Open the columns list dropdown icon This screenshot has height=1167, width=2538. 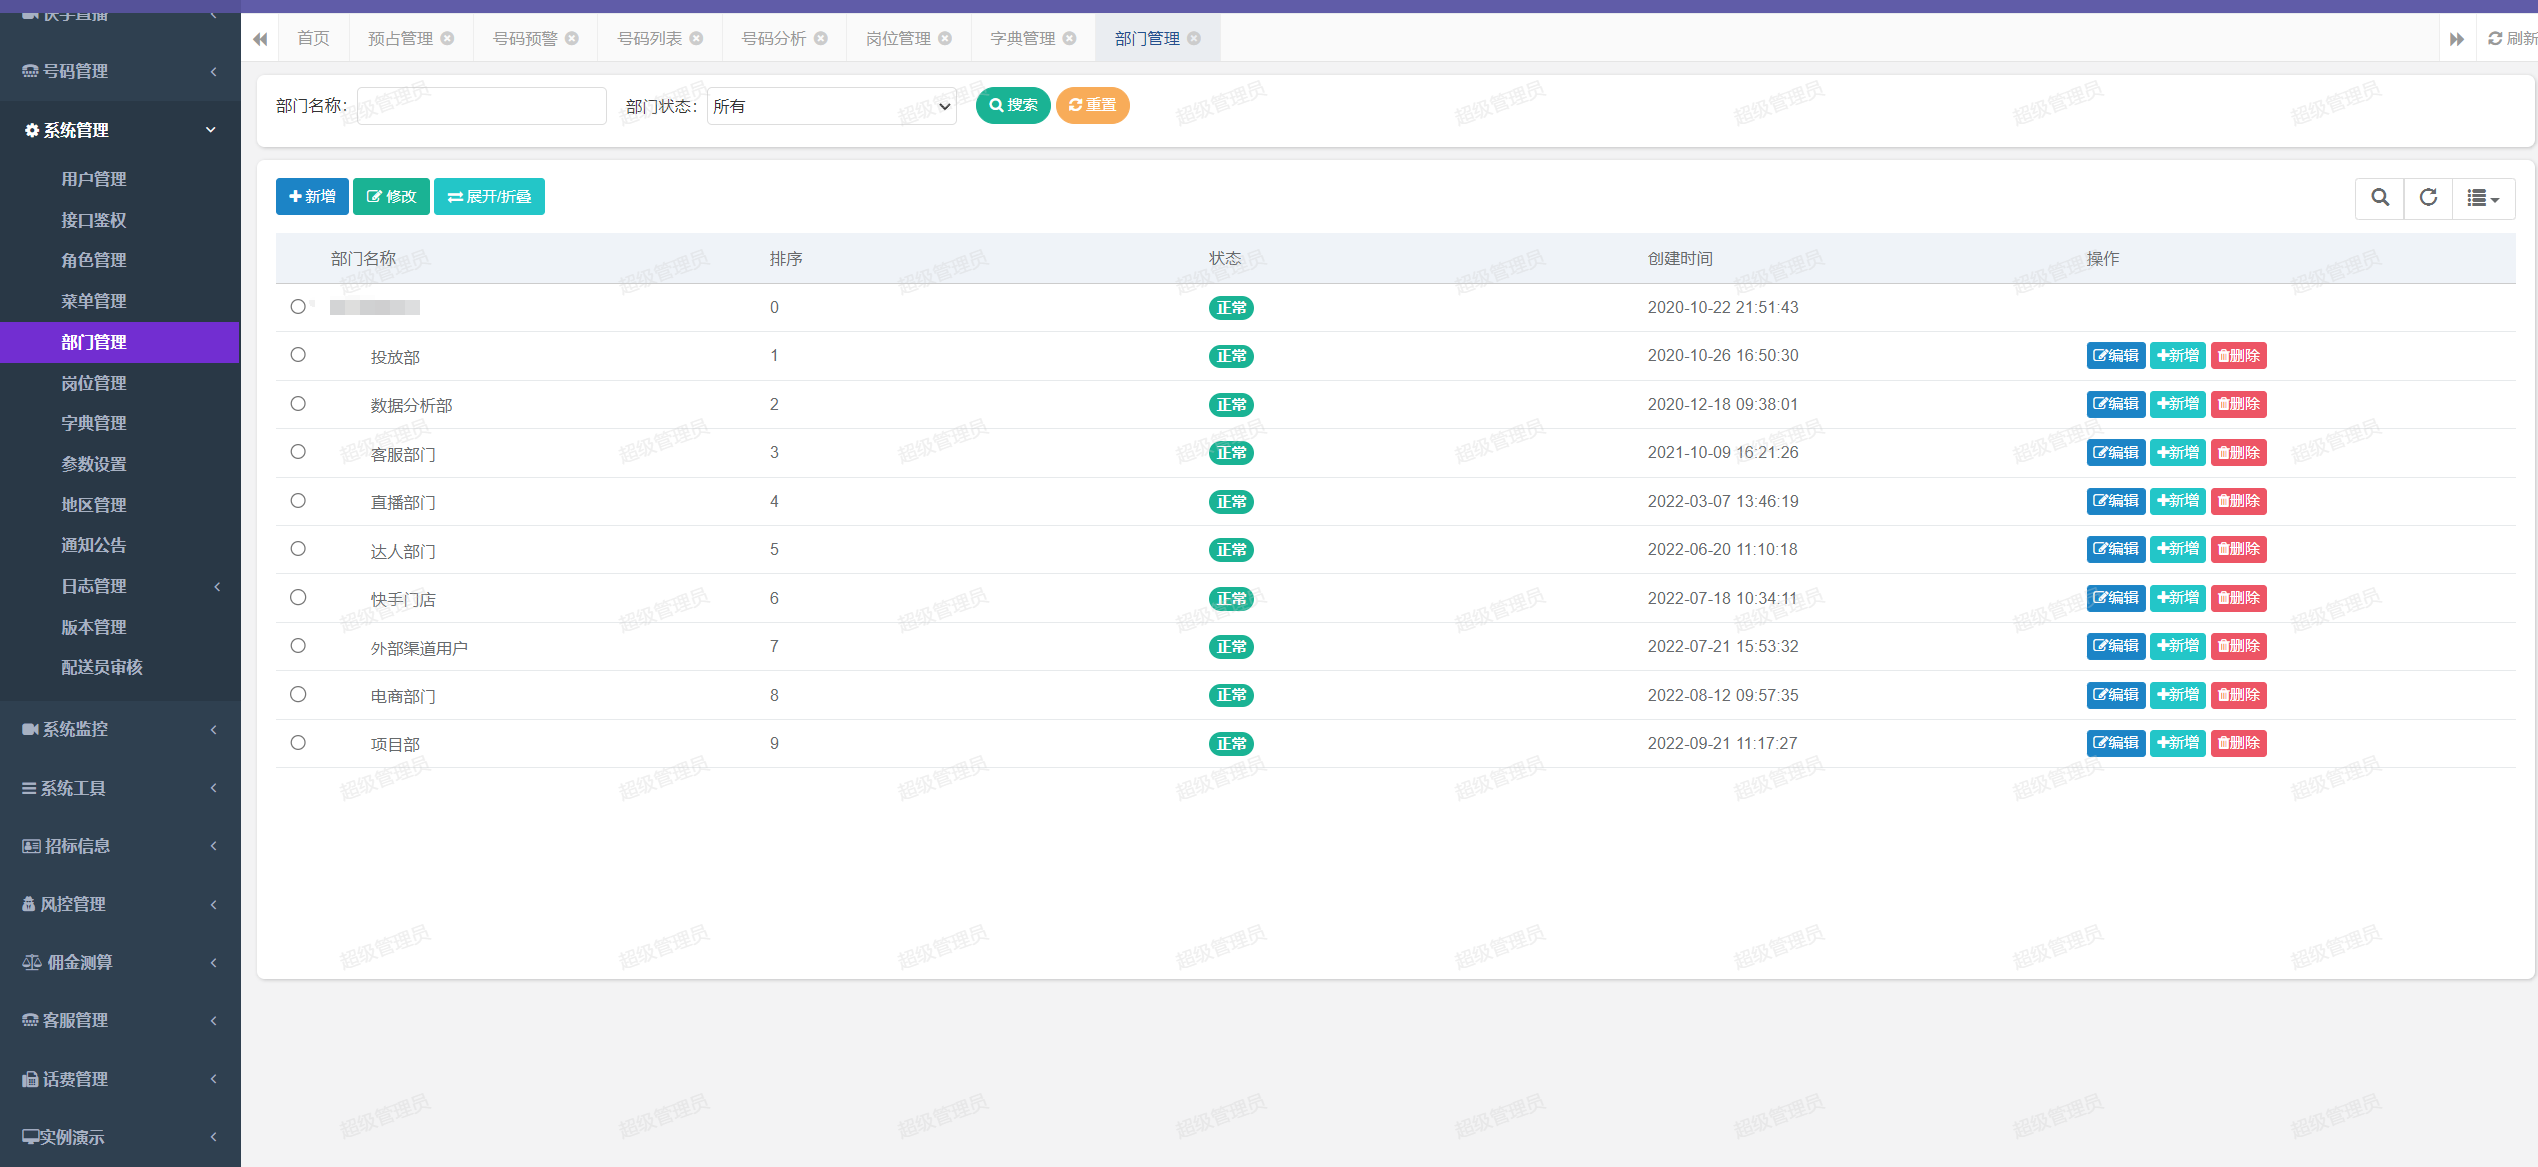click(x=2484, y=198)
